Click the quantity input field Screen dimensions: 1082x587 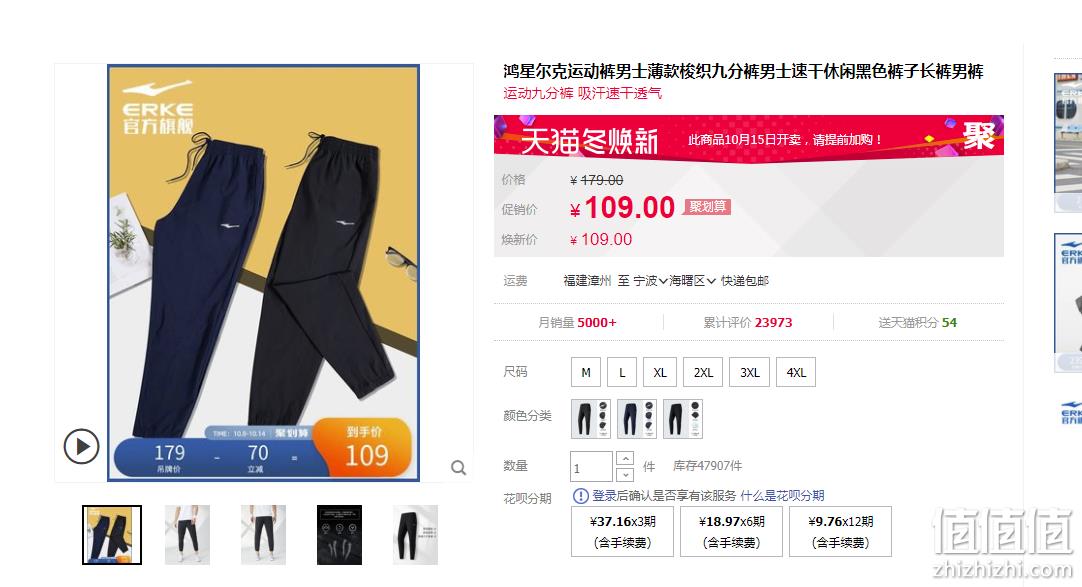click(591, 467)
